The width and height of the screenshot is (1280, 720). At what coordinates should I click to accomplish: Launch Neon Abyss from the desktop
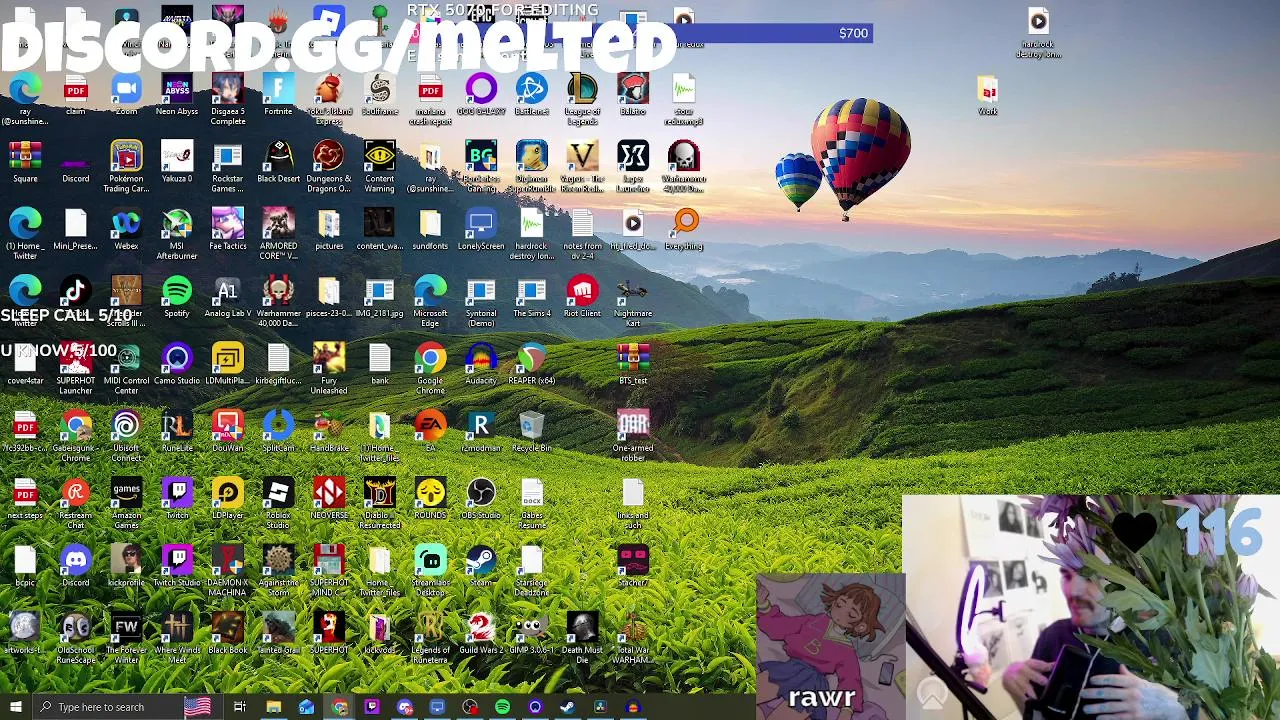pos(177,95)
